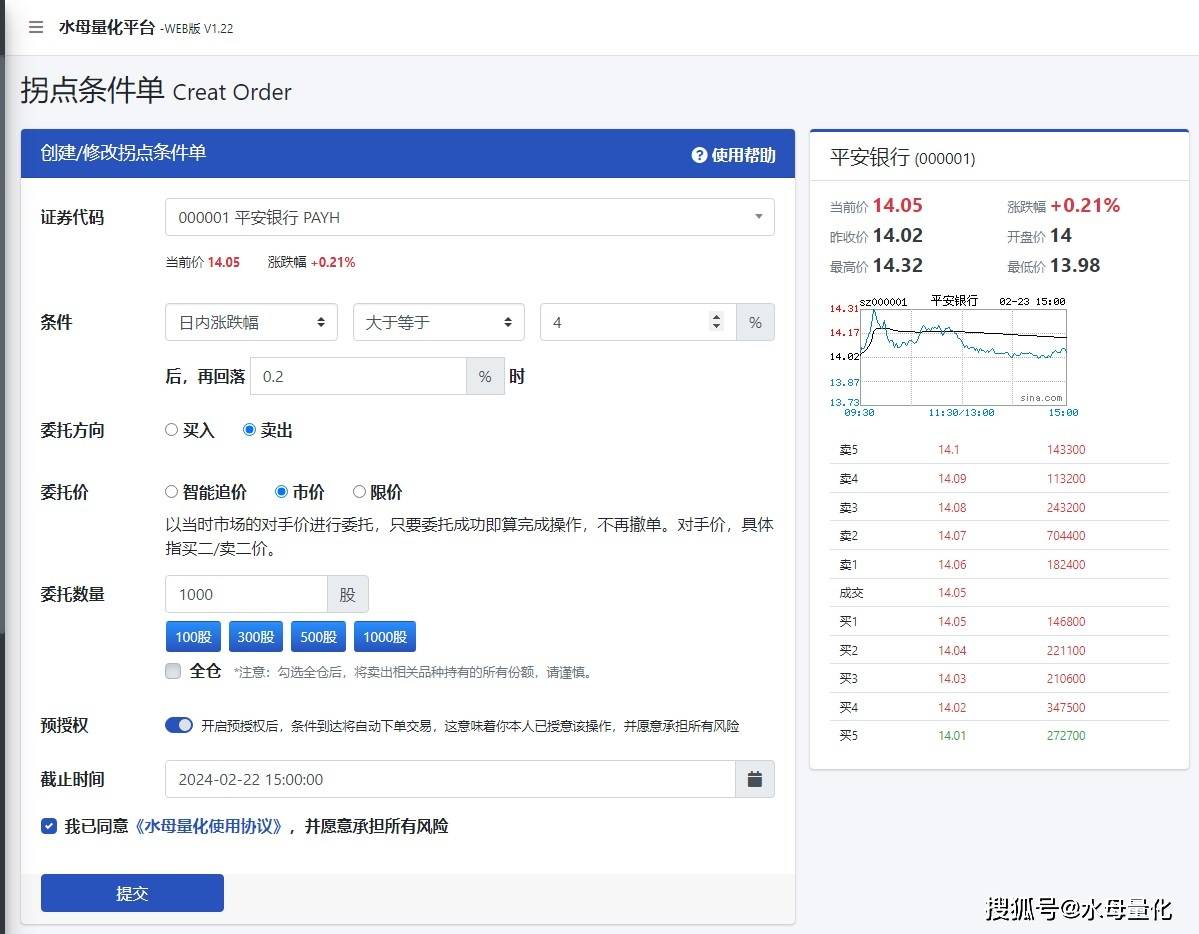The image size is (1199, 934).
Task: Select the 限价 limit price radio
Action: [x=359, y=491]
